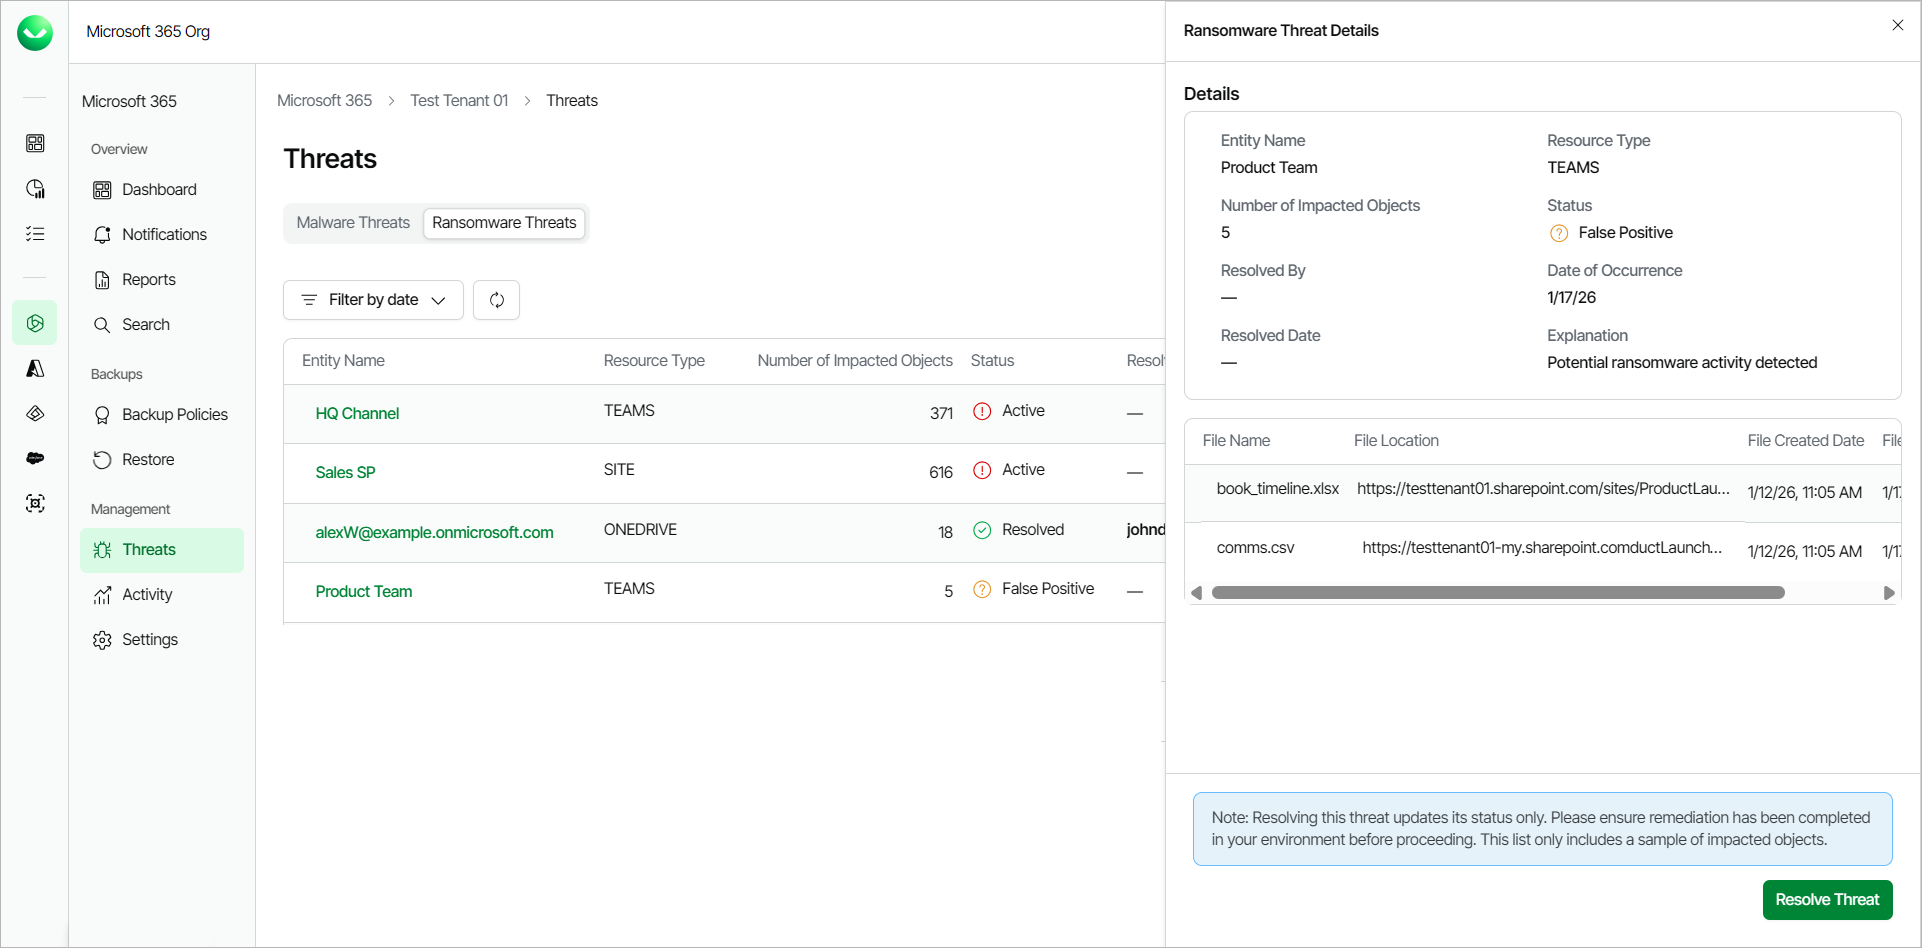1922x948 pixels.
Task: Select the Ransomware Threats tab
Action: point(504,223)
